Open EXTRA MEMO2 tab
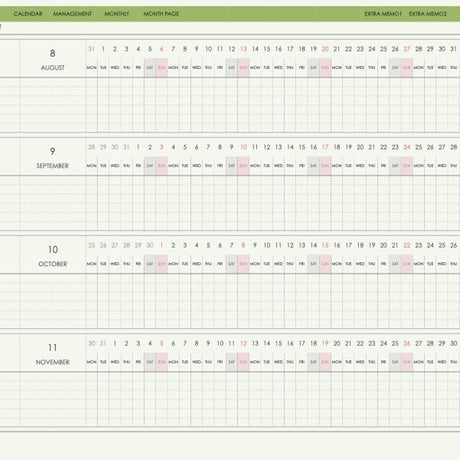This screenshot has height=460, width=460. pos(428,14)
